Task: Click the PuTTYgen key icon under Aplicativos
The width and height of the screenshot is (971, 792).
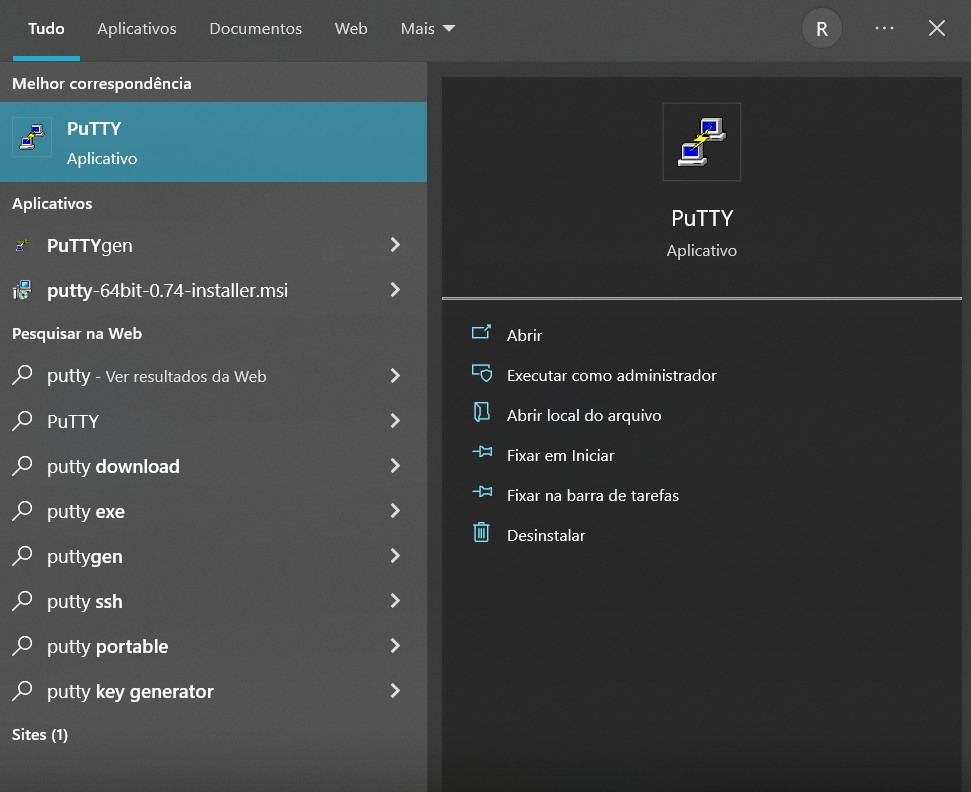Action: coord(23,244)
